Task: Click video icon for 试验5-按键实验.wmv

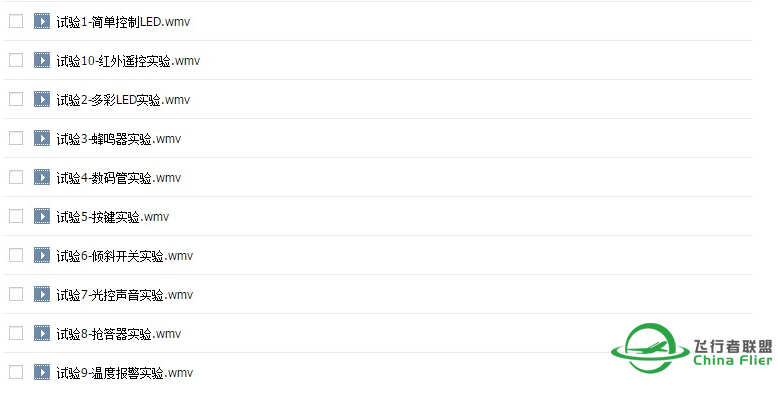Action: coord(42,216)
